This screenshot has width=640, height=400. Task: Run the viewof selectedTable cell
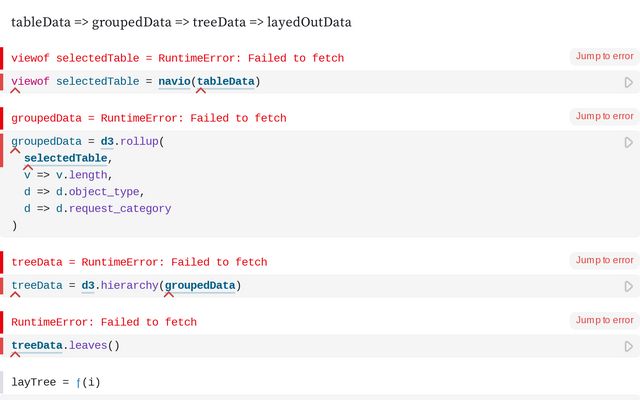click(628, 83)
